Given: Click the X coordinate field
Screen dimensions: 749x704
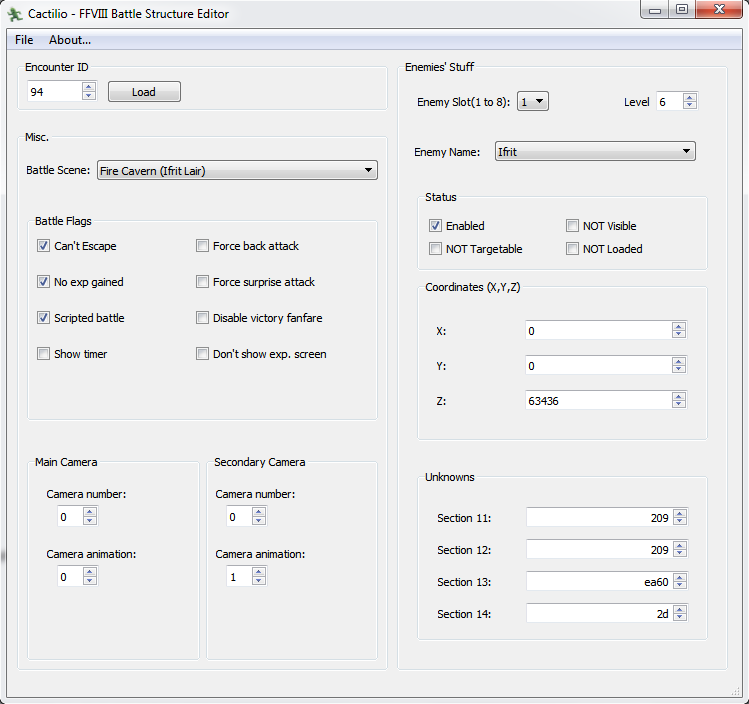Looking at the screenshot, I should [x=599, y=331].
